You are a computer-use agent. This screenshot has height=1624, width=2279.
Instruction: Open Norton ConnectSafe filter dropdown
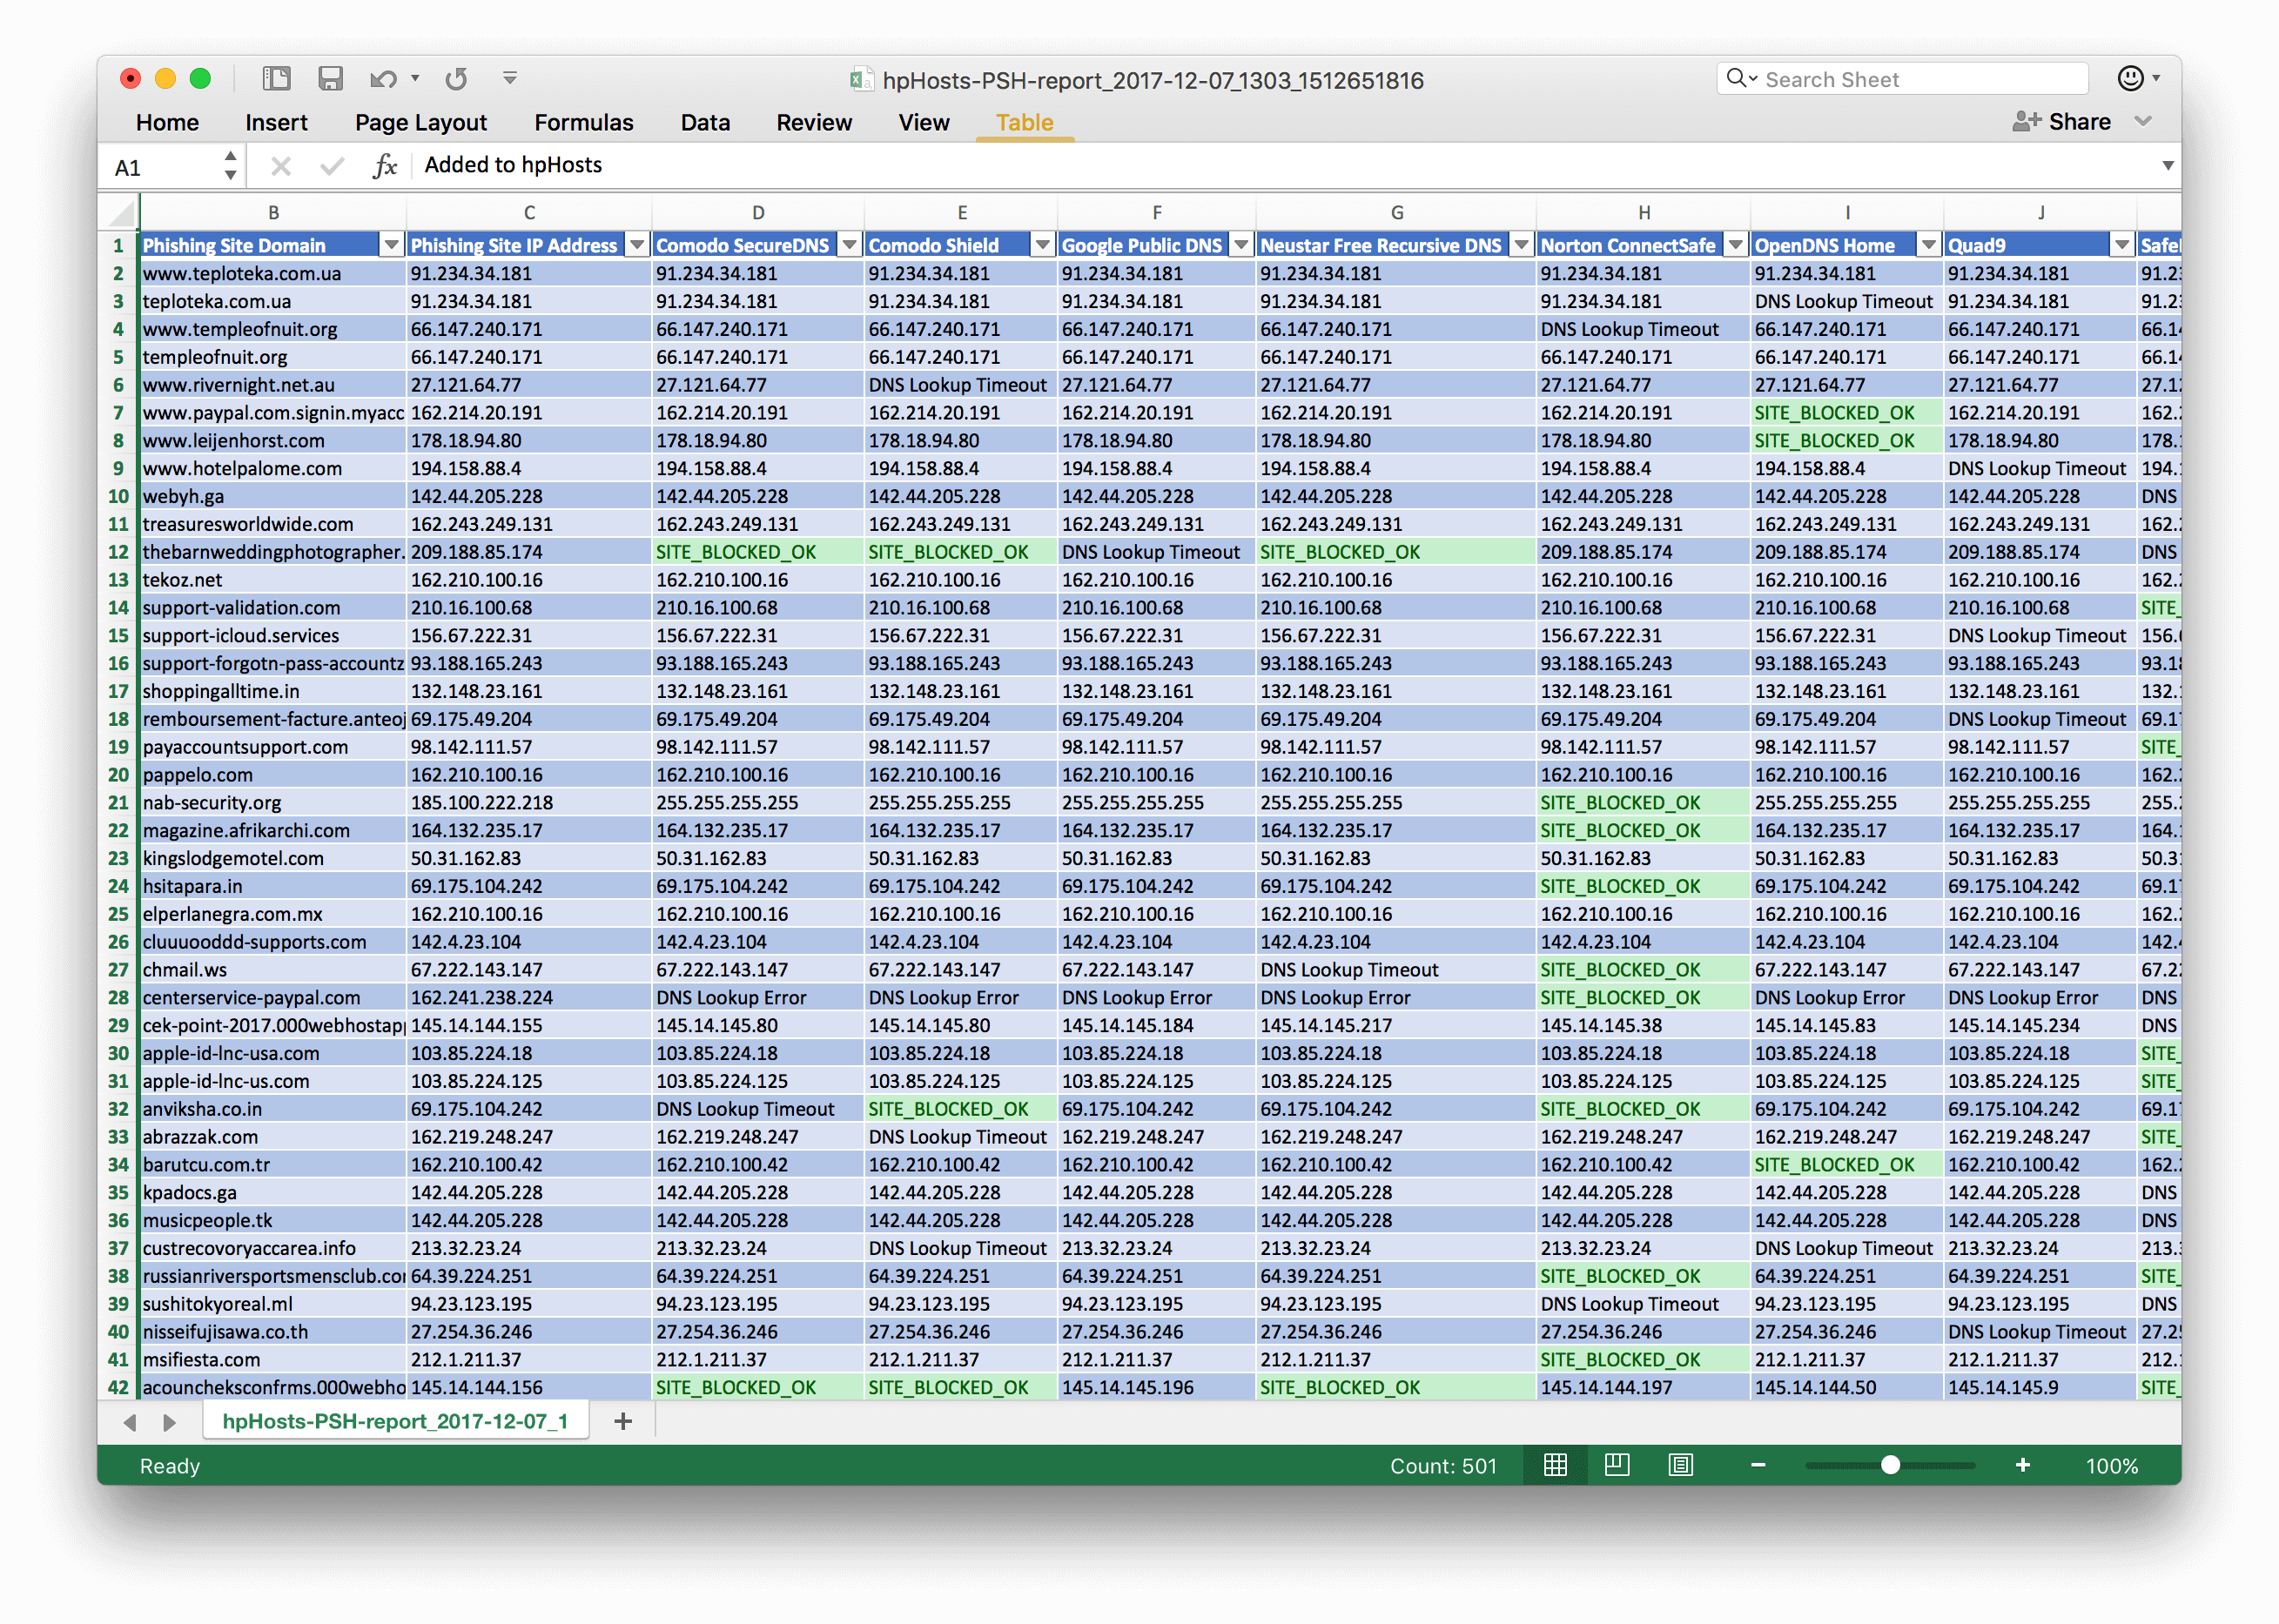[1736, 245]
